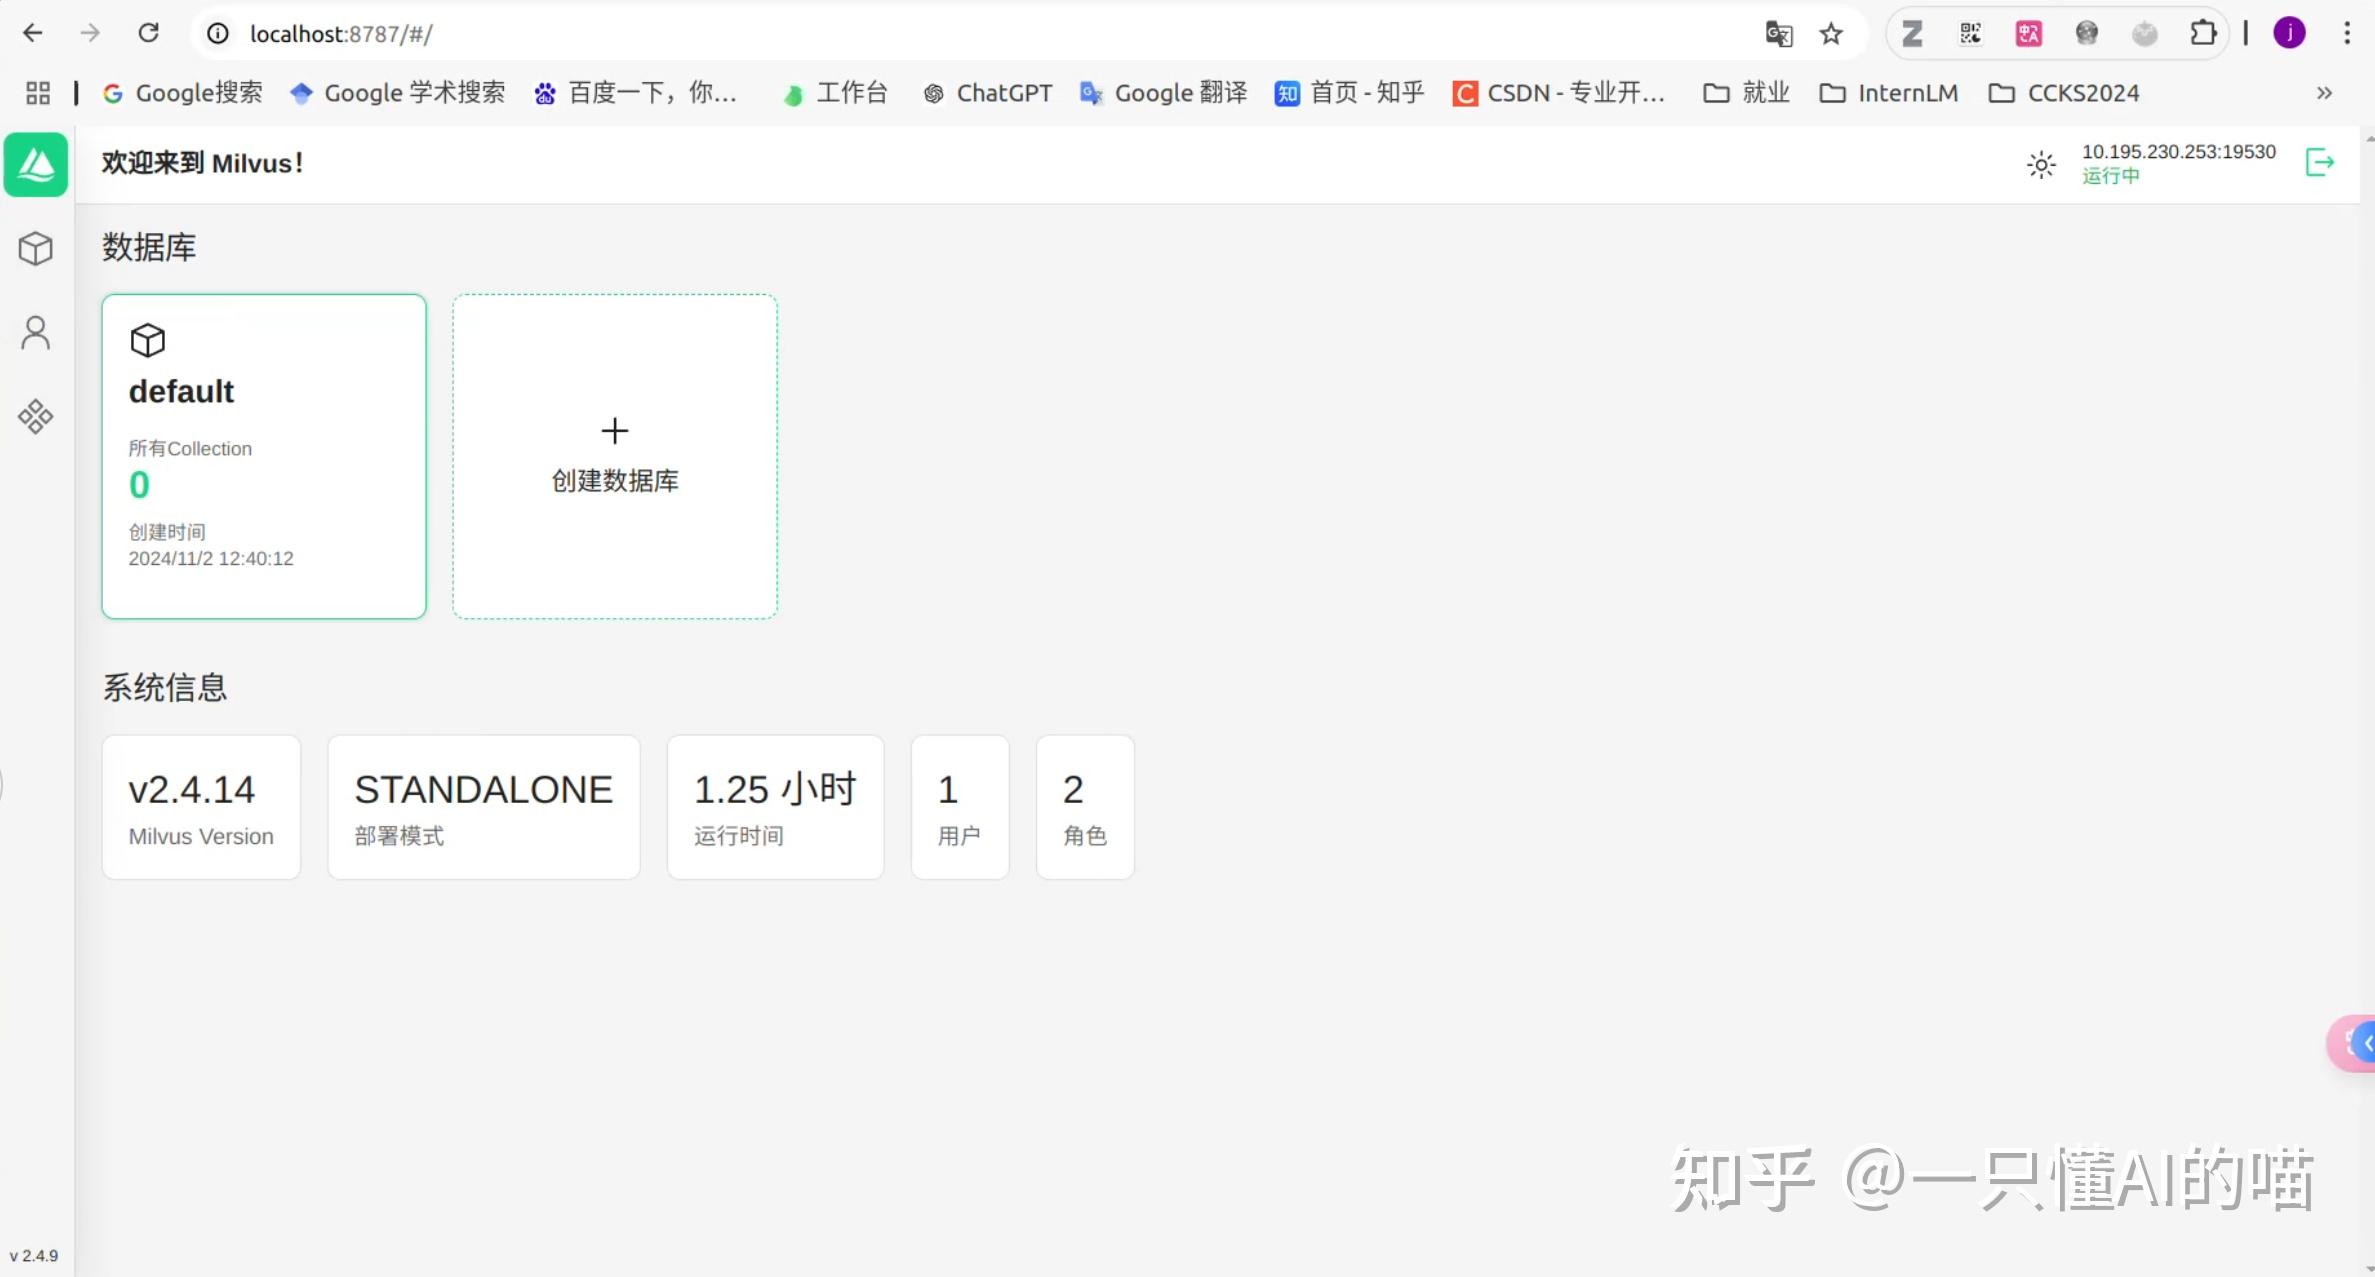Open the default database card
This screenshot has height=1277, width=2375.
click(263, 455)
